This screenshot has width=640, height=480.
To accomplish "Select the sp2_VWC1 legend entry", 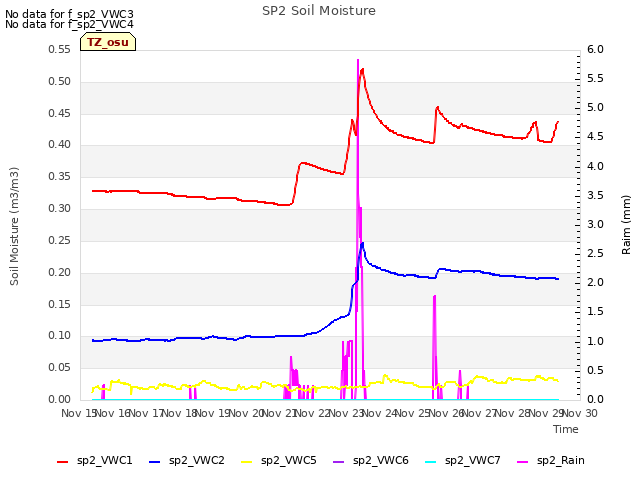I will coord(95,461).
